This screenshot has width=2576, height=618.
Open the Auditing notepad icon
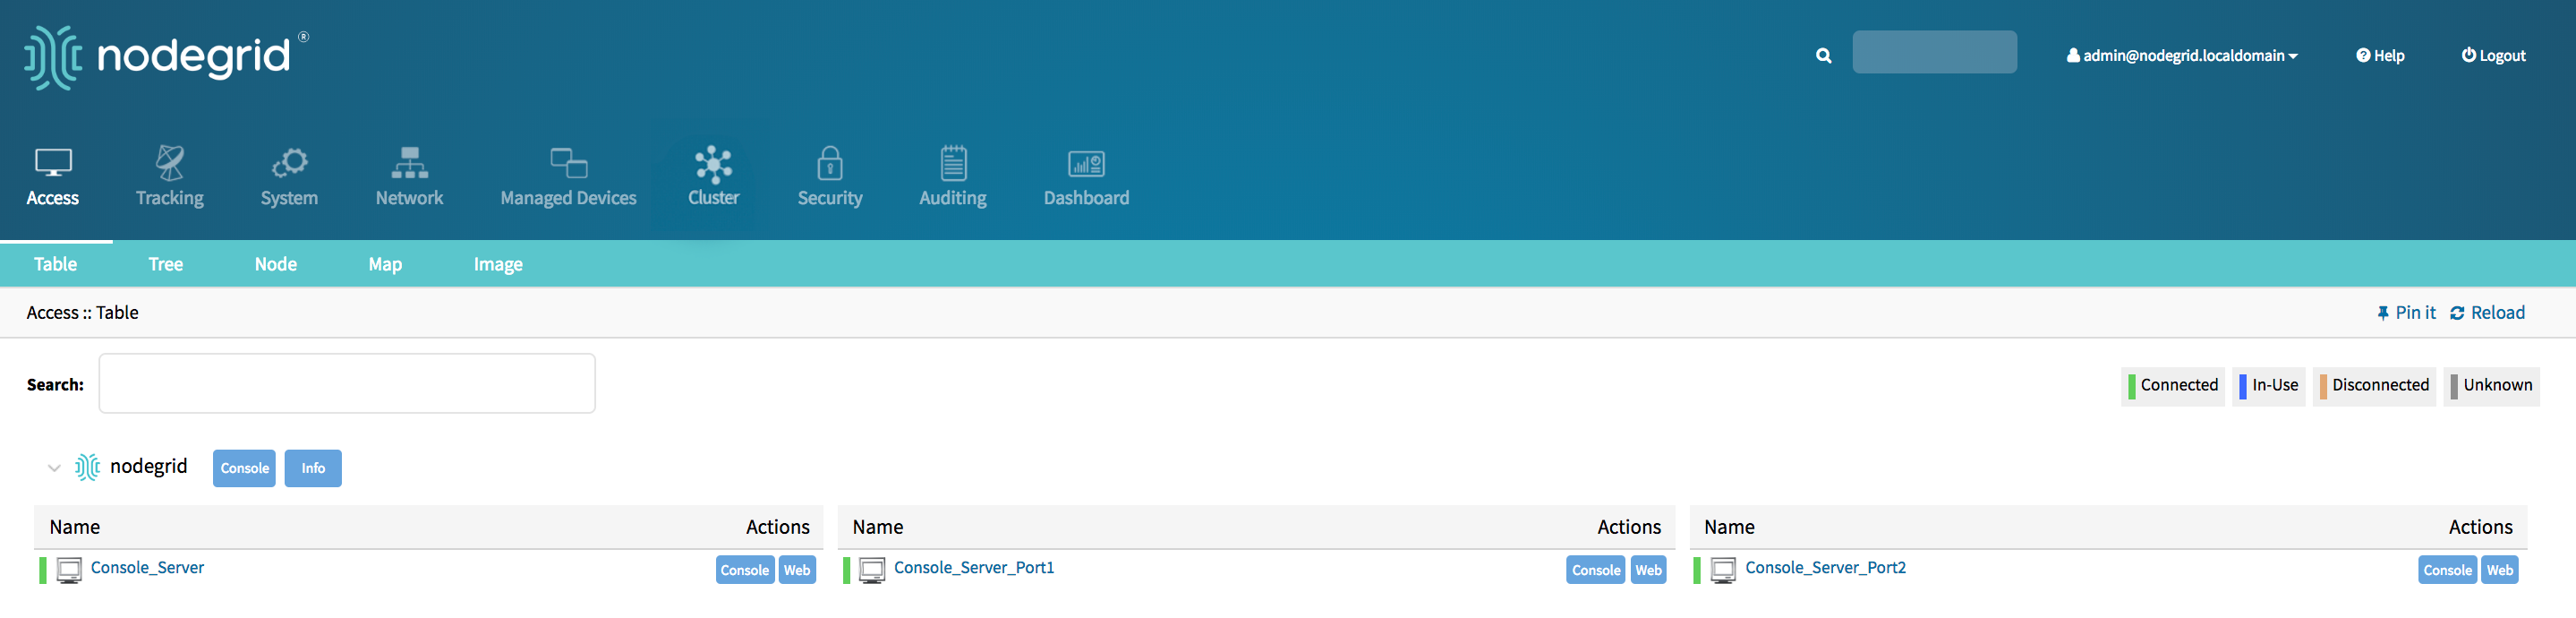(x=953, y=163)
